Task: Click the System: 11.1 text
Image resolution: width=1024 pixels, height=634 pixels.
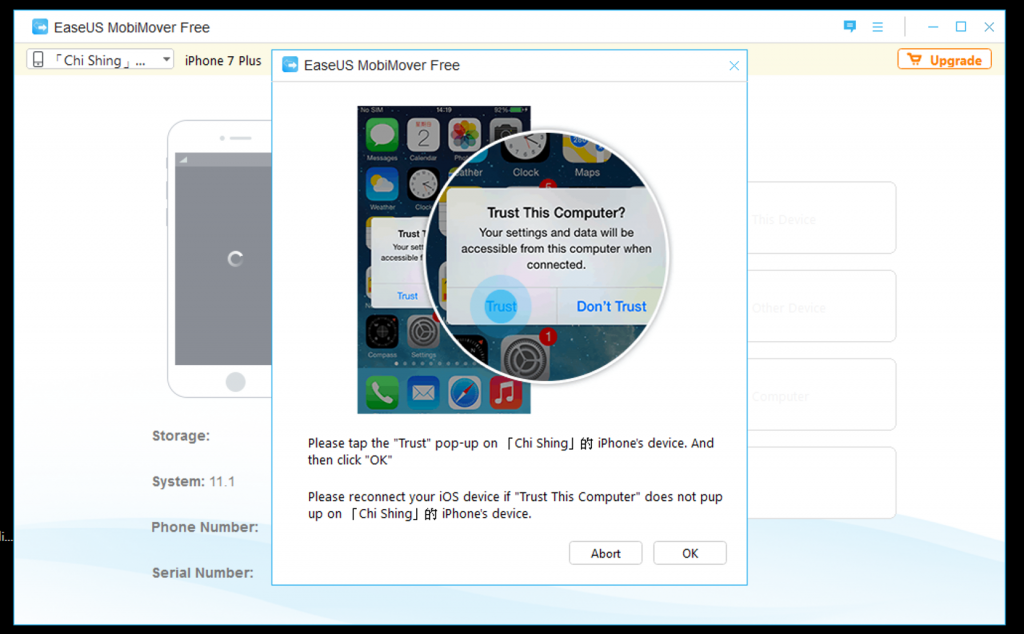Action: click(193, 481)
